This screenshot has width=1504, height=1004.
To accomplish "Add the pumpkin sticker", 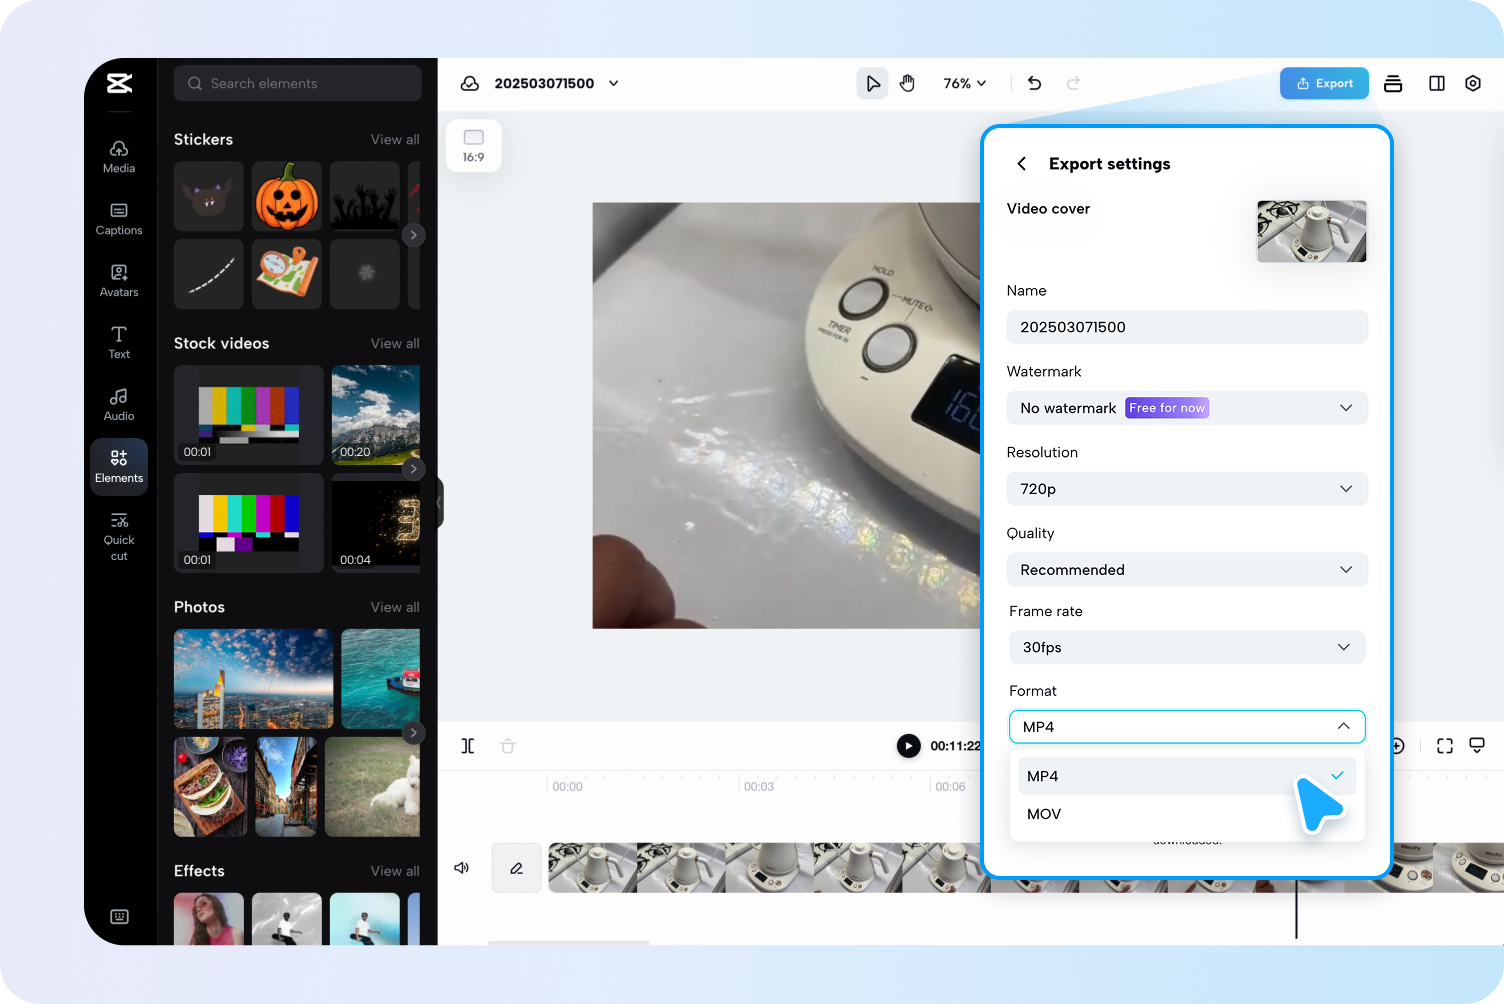I will 287,196.
